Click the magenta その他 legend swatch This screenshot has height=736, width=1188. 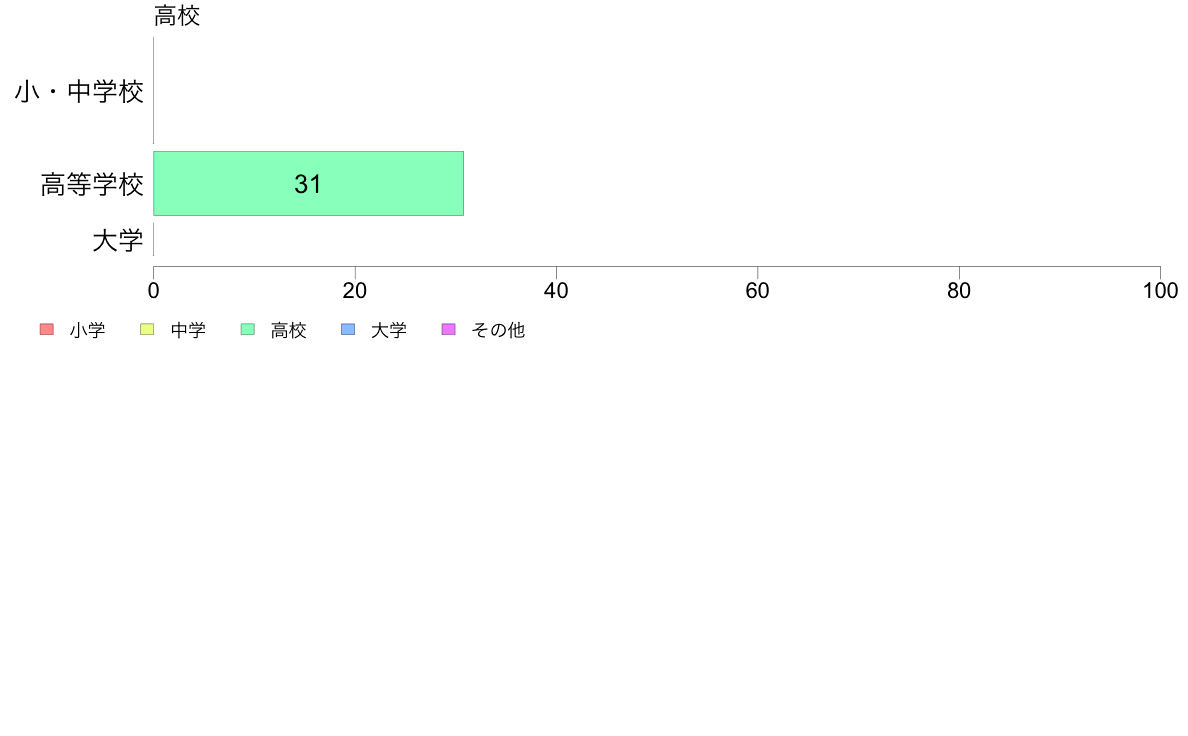coord(449,329)
